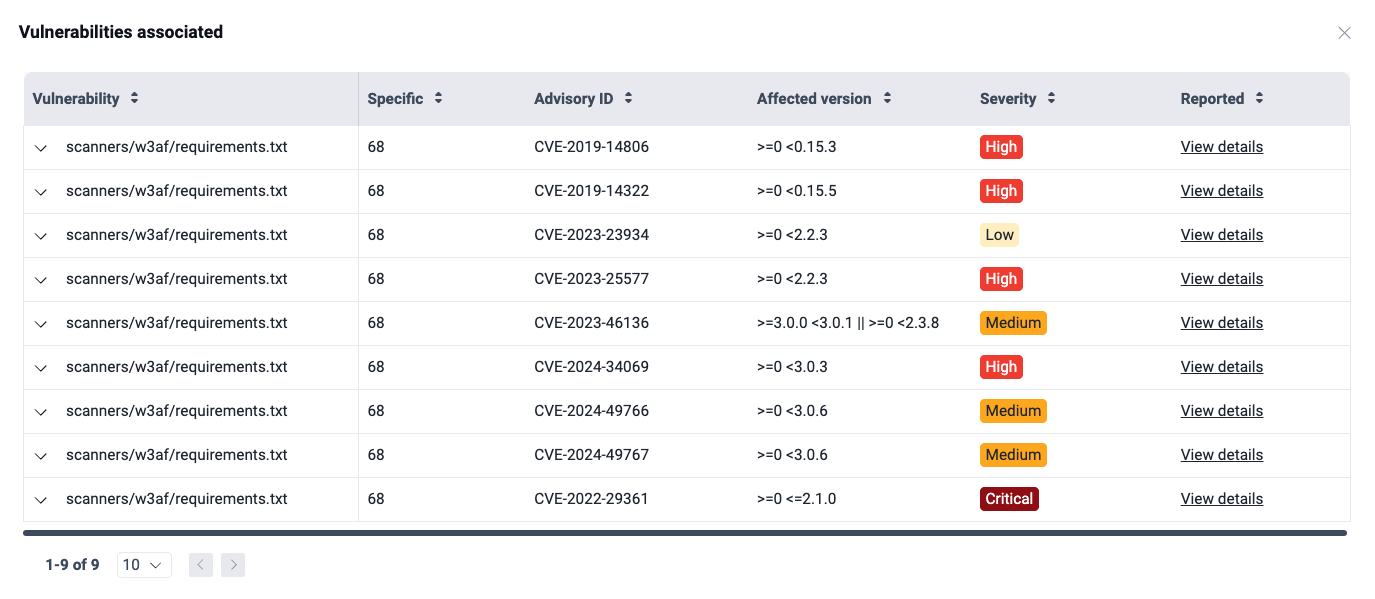Sort the table by Vulnerability column
1375x599 pixels.
tap(132, 98)
